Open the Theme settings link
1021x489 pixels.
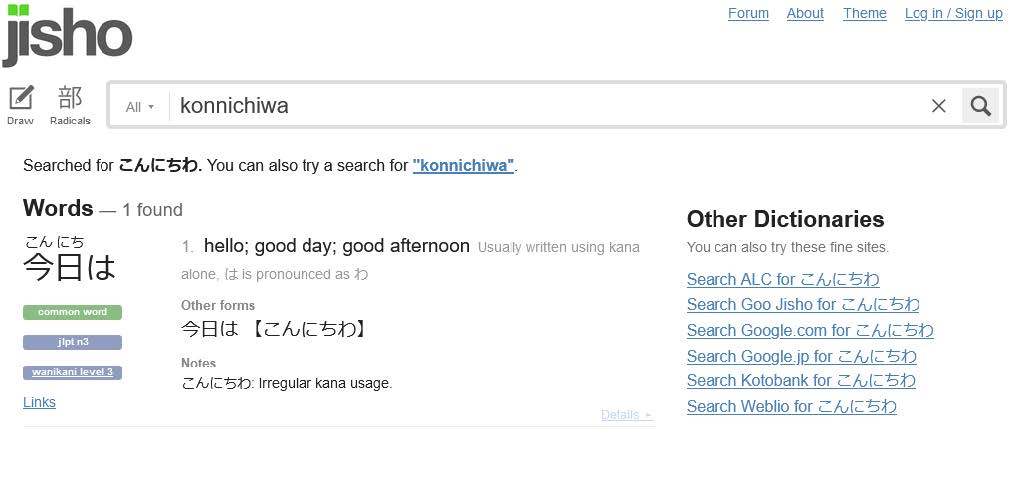pos(865,14)
